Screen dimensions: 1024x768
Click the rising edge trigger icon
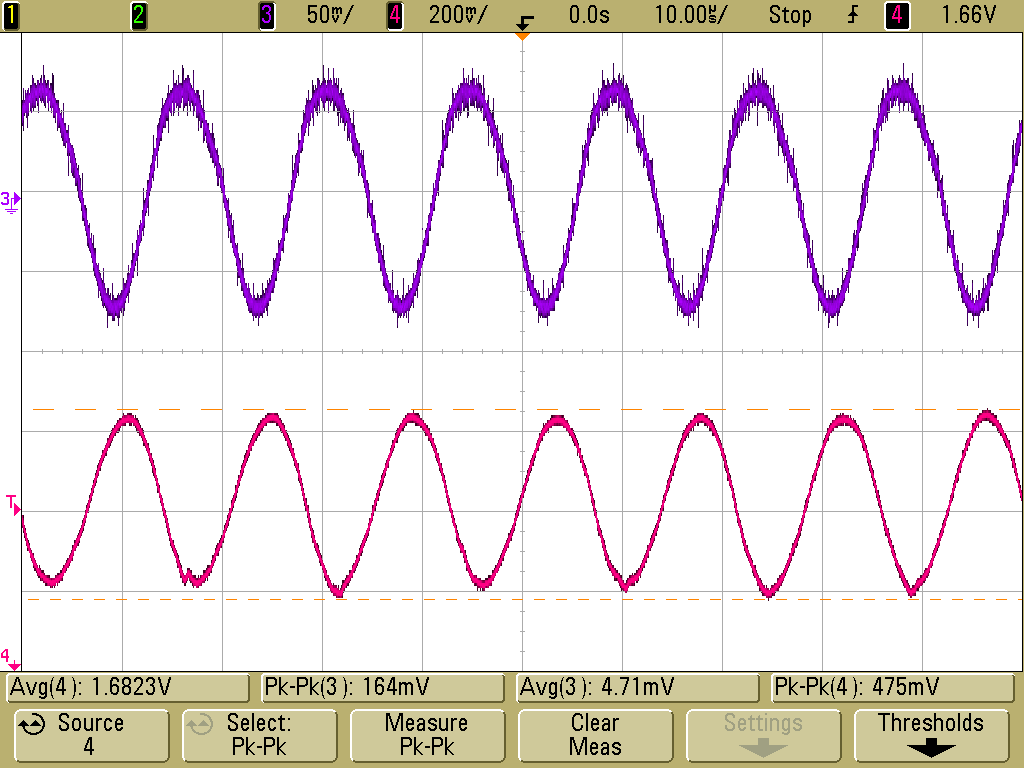click(x=852, y=15)
